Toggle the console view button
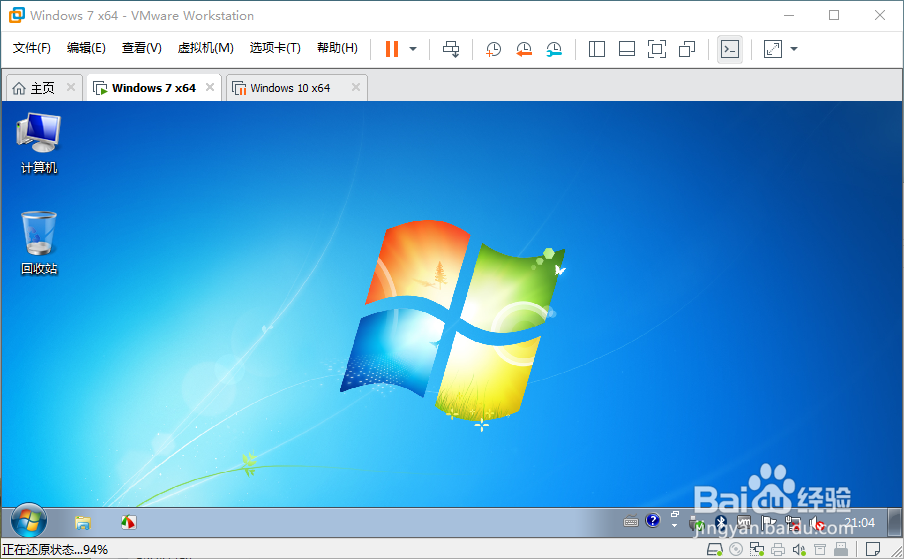 730,49
